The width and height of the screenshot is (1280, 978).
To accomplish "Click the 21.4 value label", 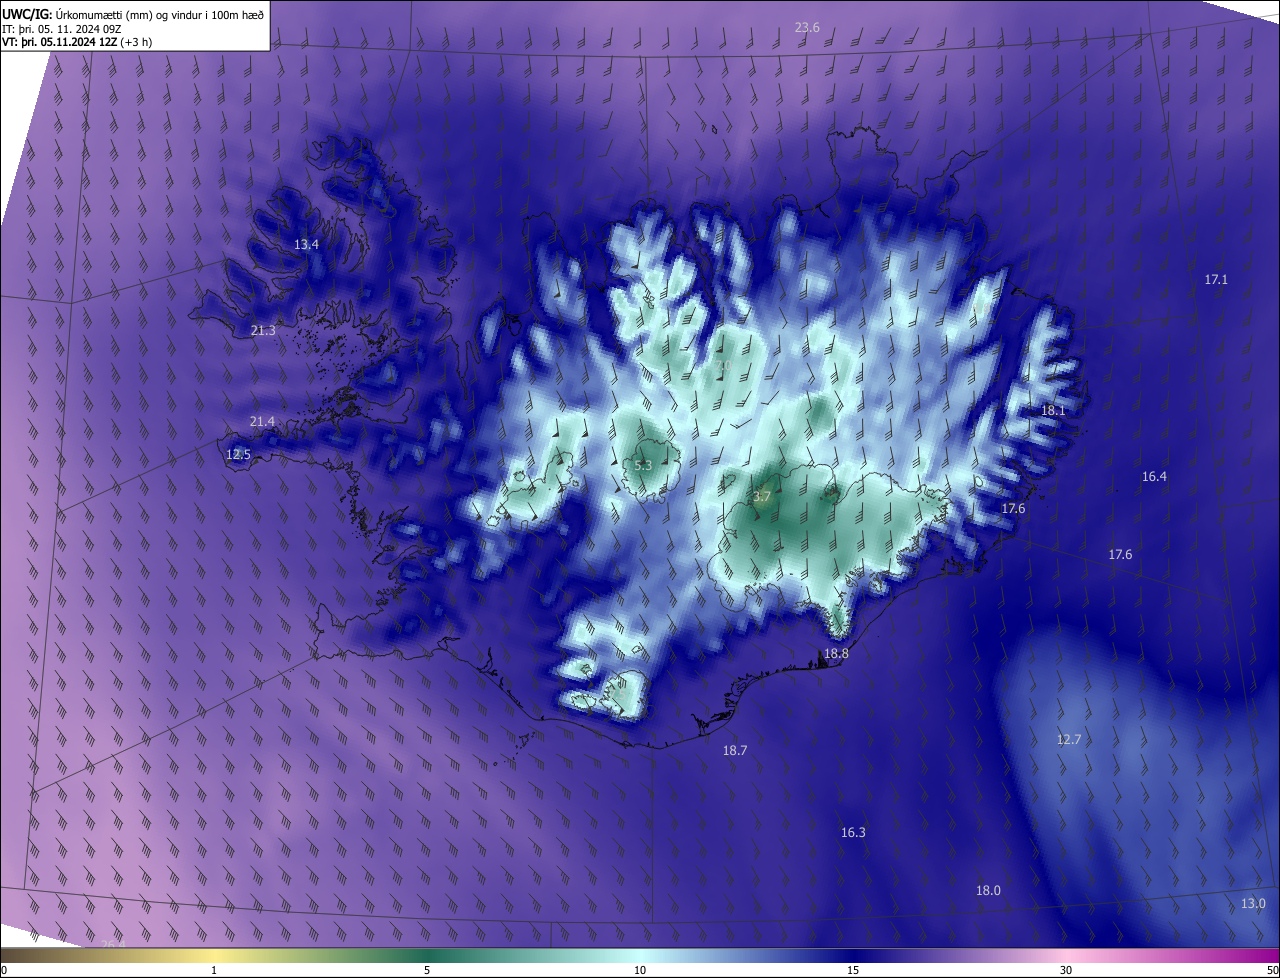I will [262, 421].
